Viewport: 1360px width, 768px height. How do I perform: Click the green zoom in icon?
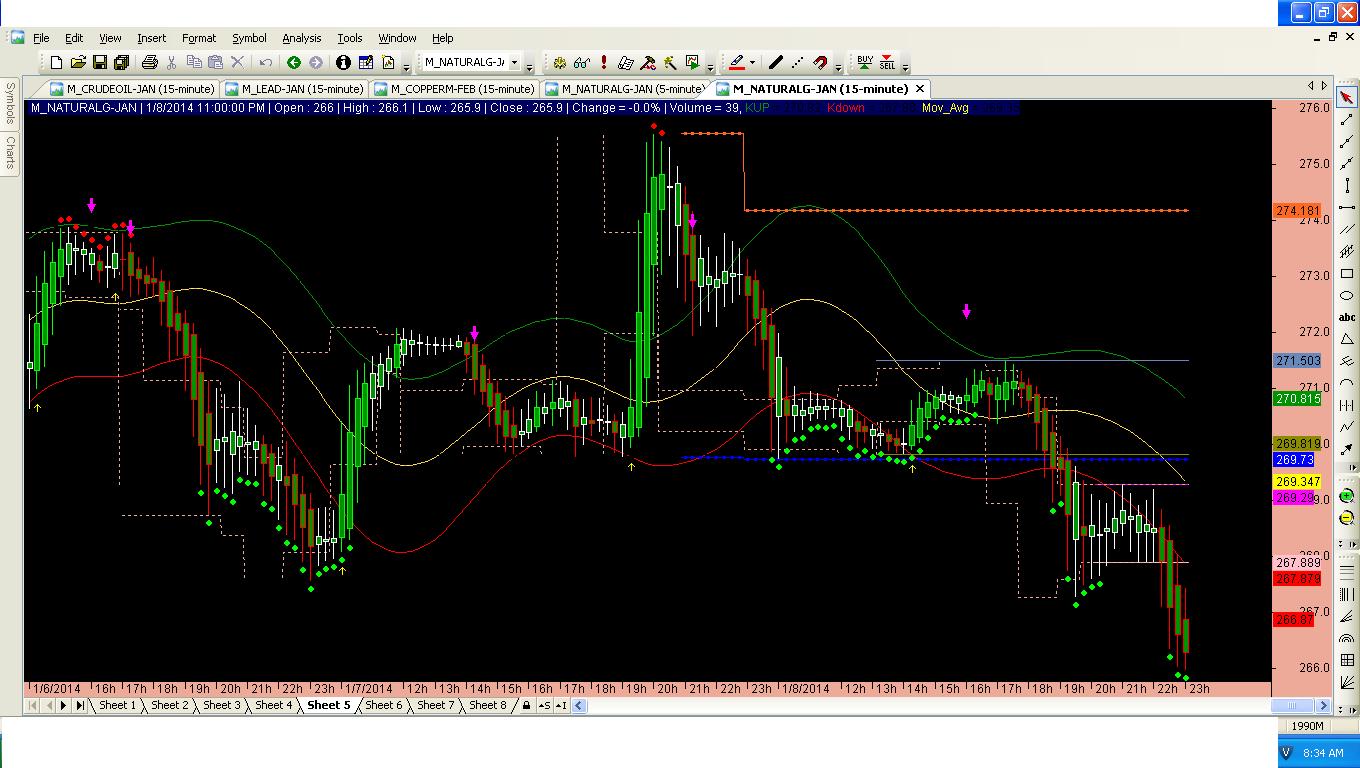click(1347, 497)
